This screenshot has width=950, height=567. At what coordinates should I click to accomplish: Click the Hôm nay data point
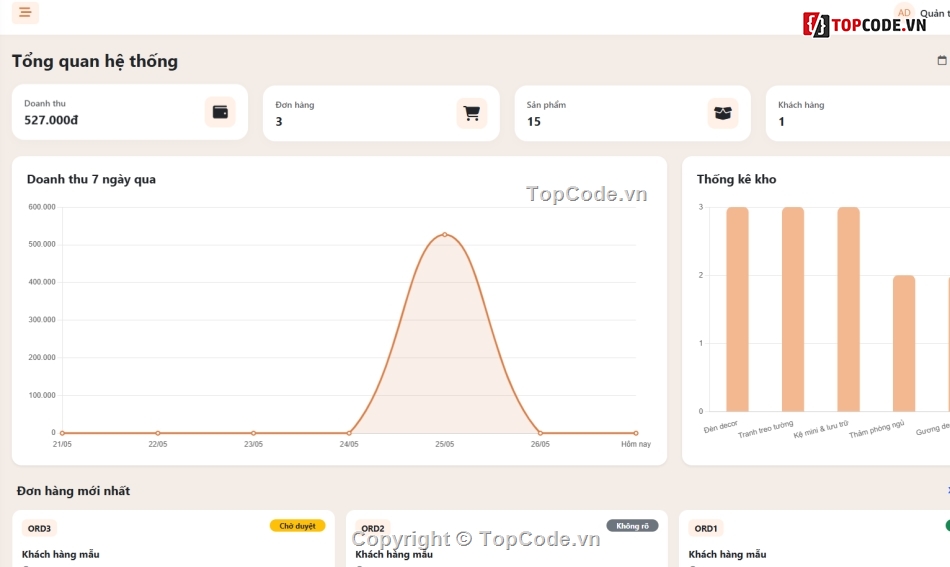(x=636, y=433)
